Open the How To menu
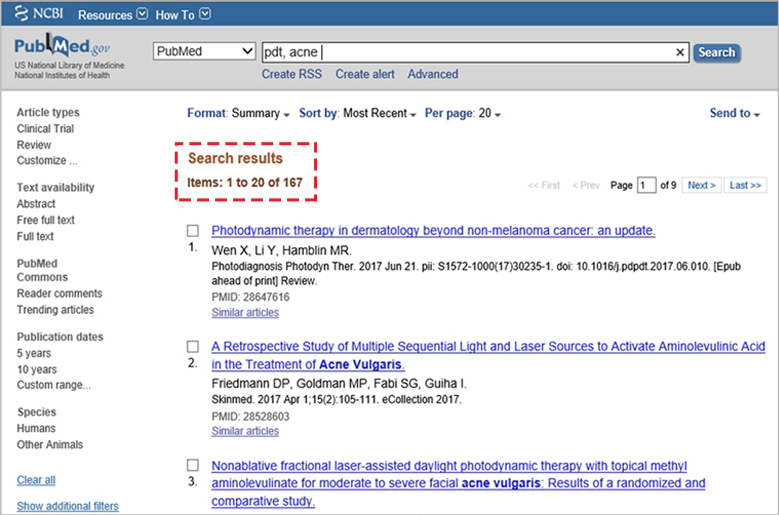 [x=183, y=15]
